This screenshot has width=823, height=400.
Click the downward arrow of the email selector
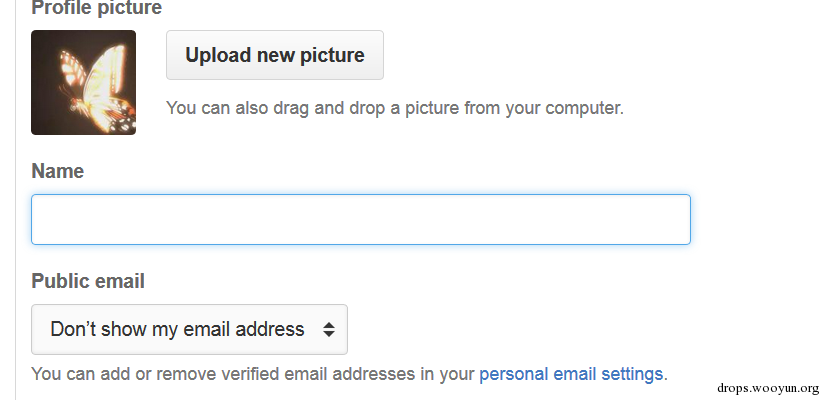(x=329, y=334)
